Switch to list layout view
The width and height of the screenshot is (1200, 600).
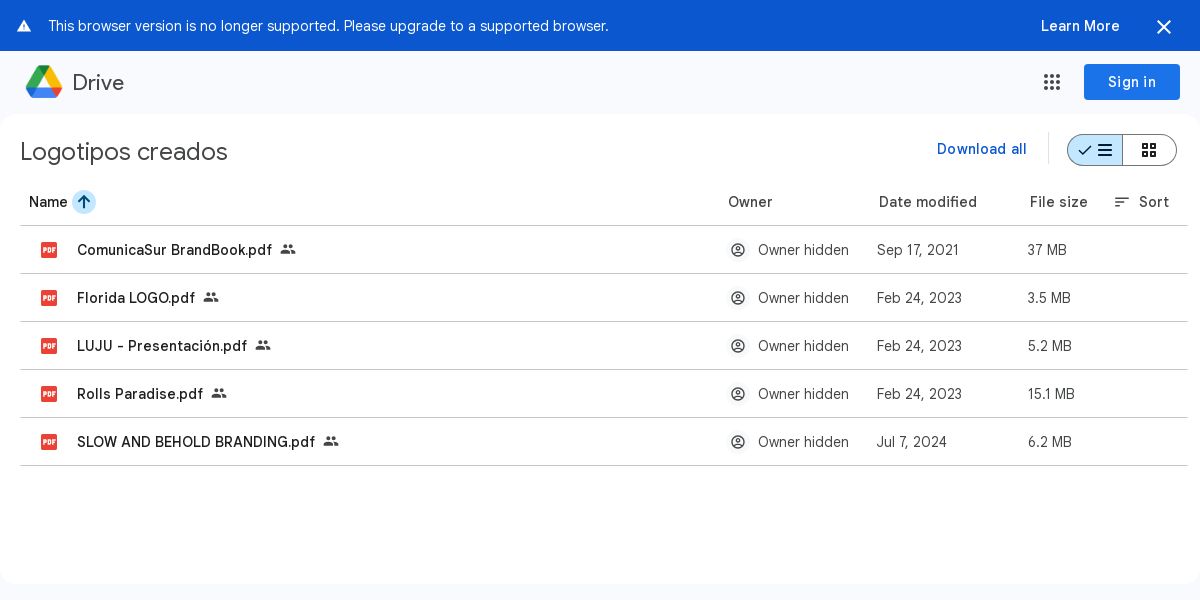pyautogui.click(x=1095, y=150)
